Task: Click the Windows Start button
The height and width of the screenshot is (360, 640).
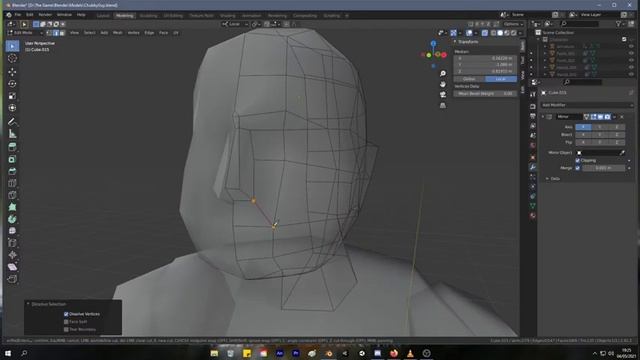Action: [x=8, y=353]
